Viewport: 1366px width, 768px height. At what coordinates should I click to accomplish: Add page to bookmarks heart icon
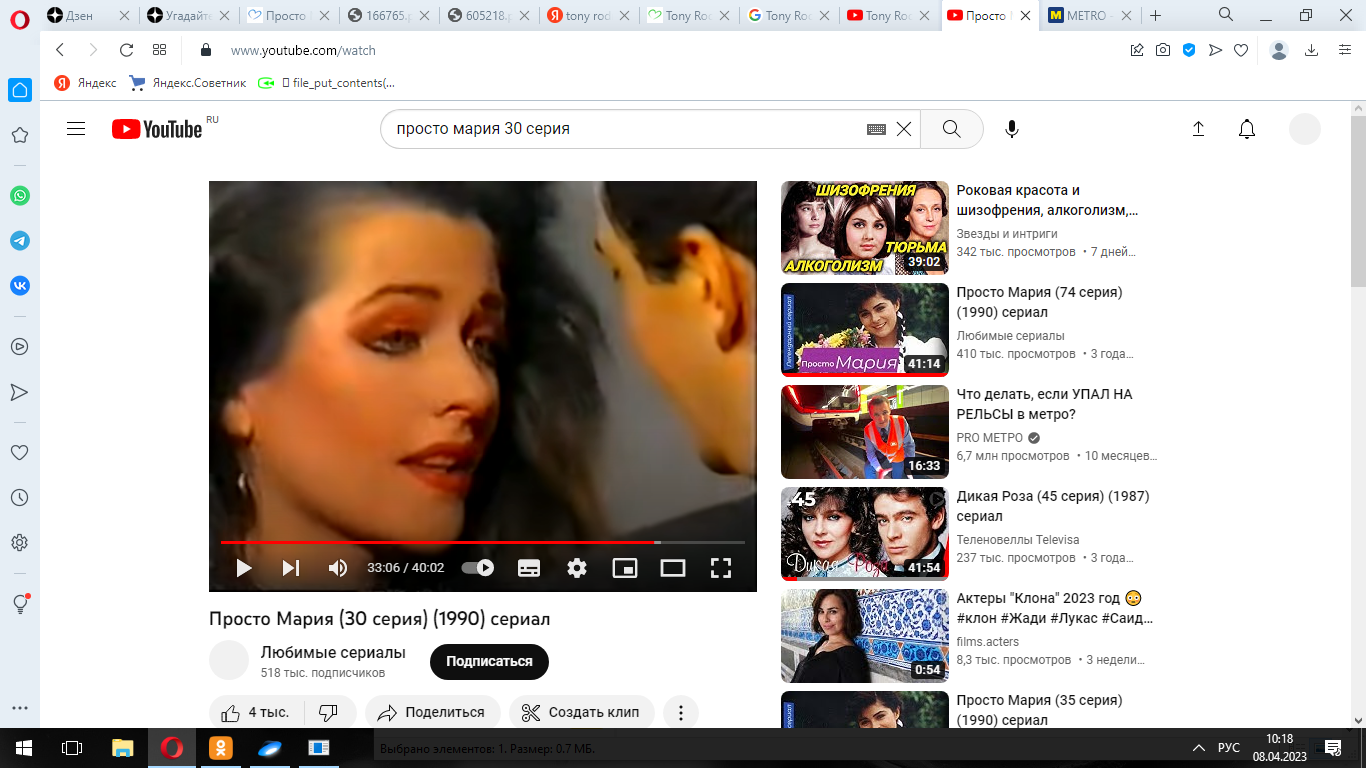coord(1241,50)
